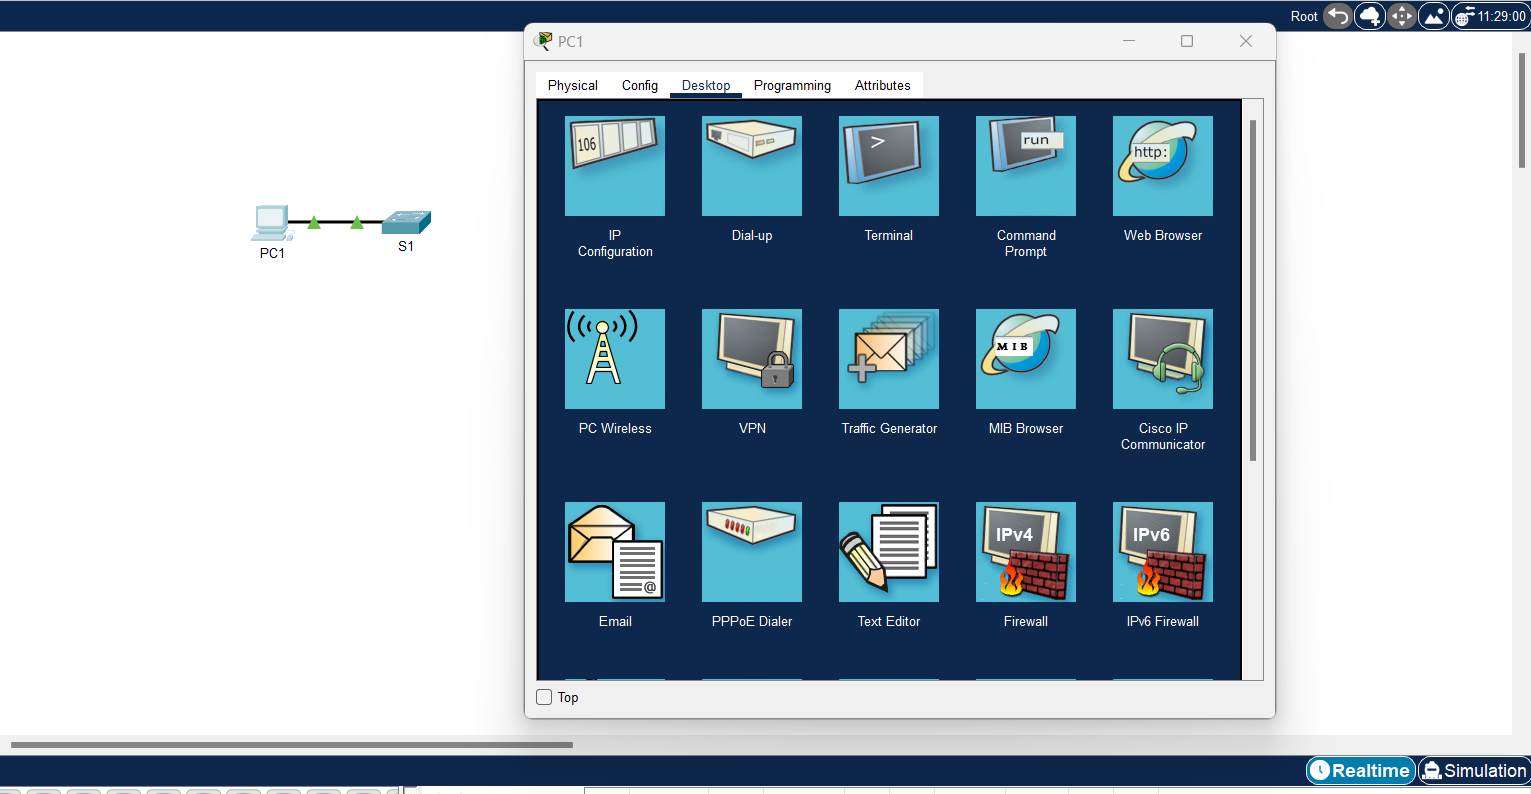Open the Programming tab
This screenshot has width=1531, height=794.
[792, 85]
